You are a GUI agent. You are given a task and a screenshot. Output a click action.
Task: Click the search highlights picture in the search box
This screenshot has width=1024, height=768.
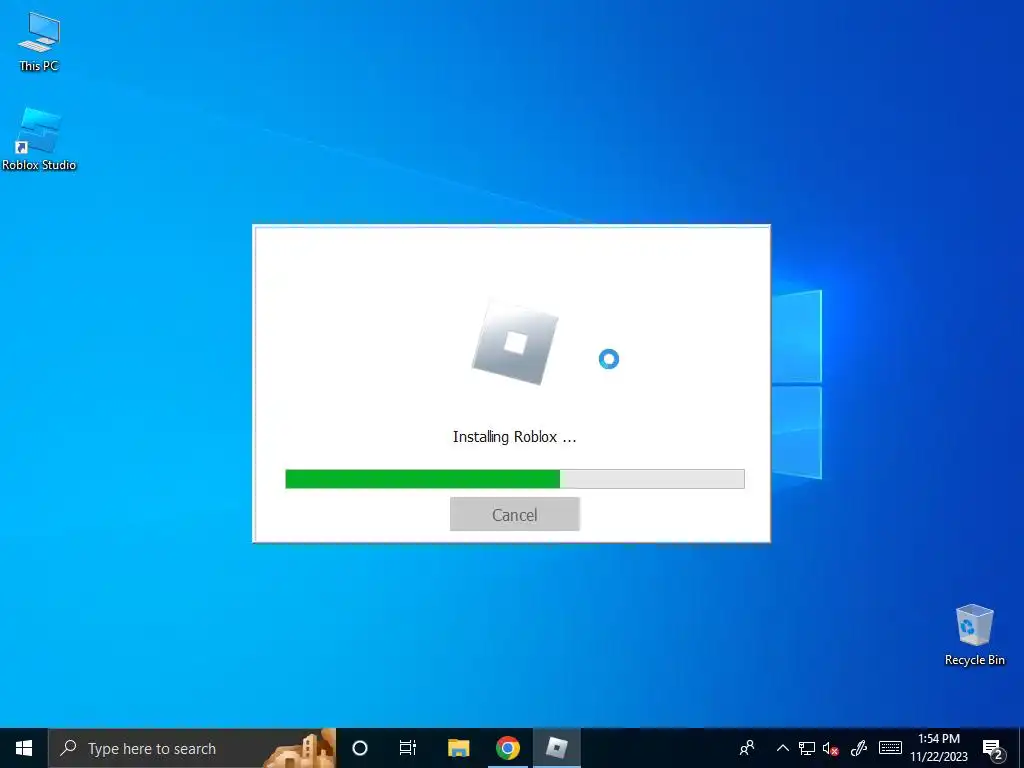pyautogui.click(x=300, y=748)
